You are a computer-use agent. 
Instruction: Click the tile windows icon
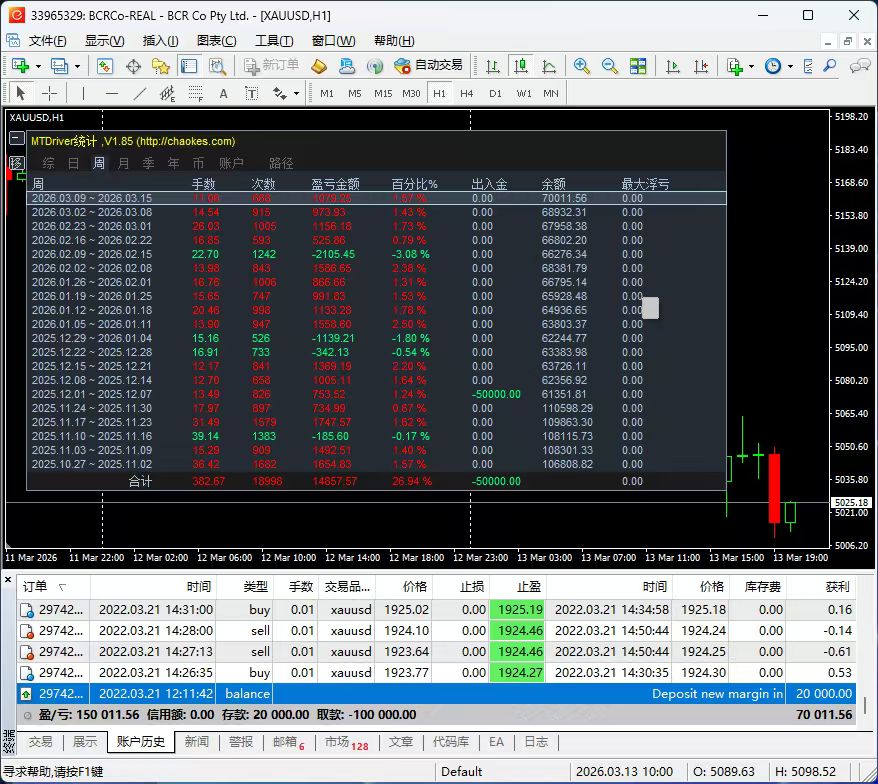[x=637, y=66]
